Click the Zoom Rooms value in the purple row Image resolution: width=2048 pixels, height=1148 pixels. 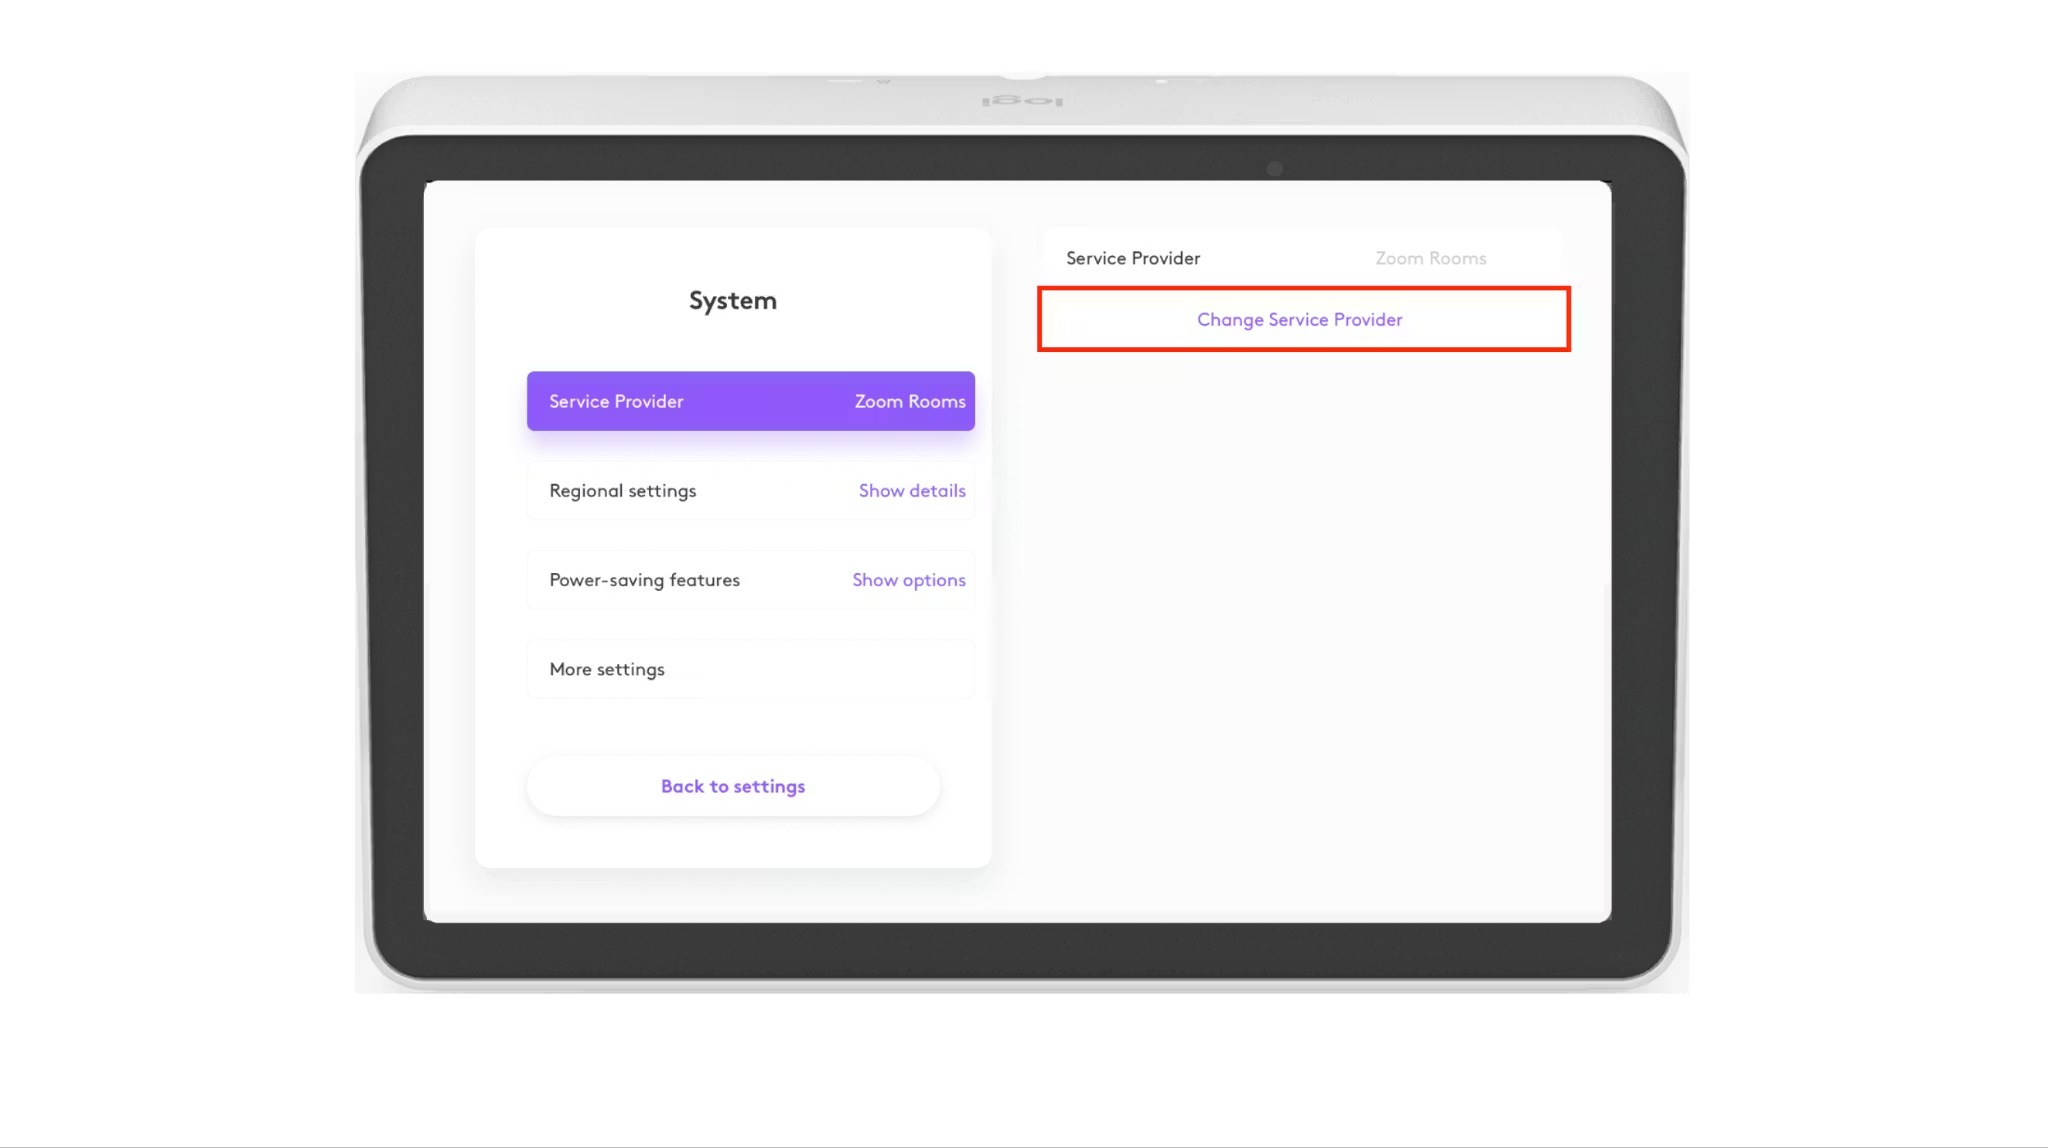click(x=909, y=401)
